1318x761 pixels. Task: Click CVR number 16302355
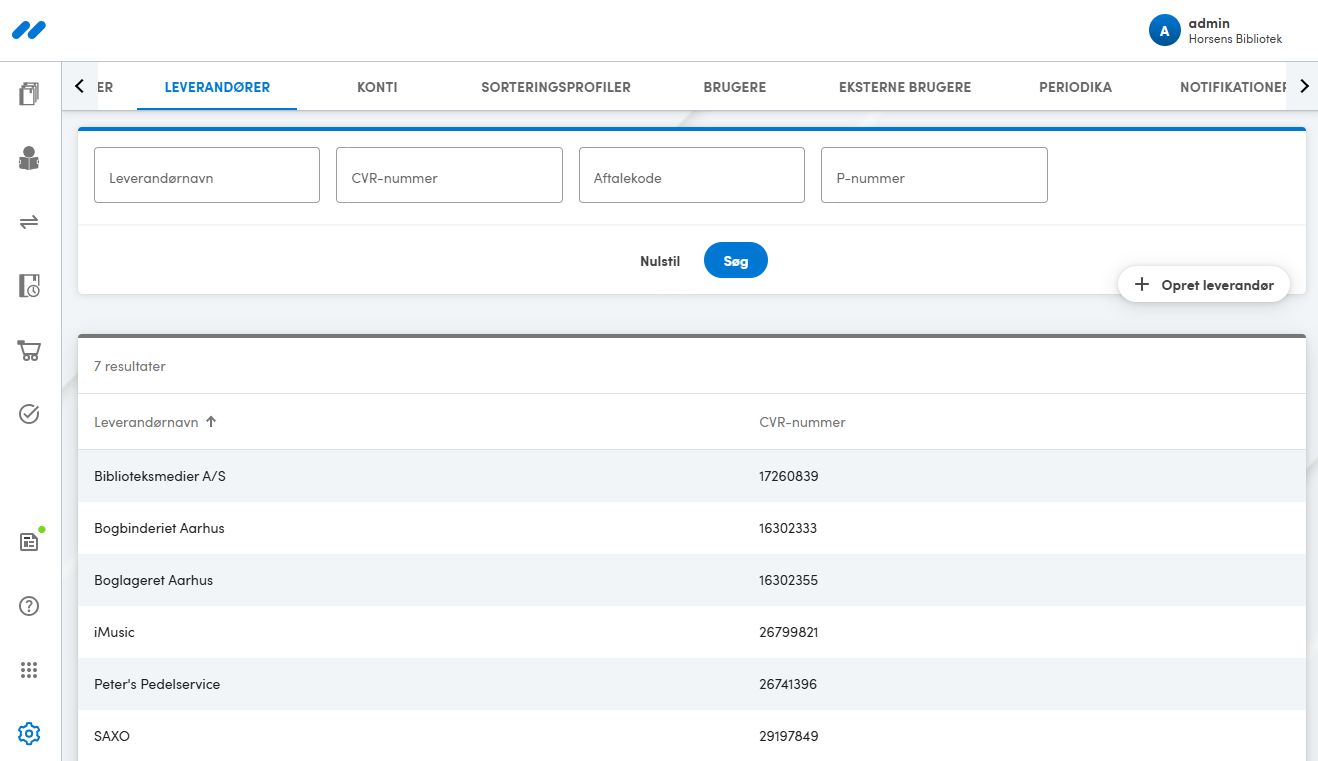coord(788,580)
